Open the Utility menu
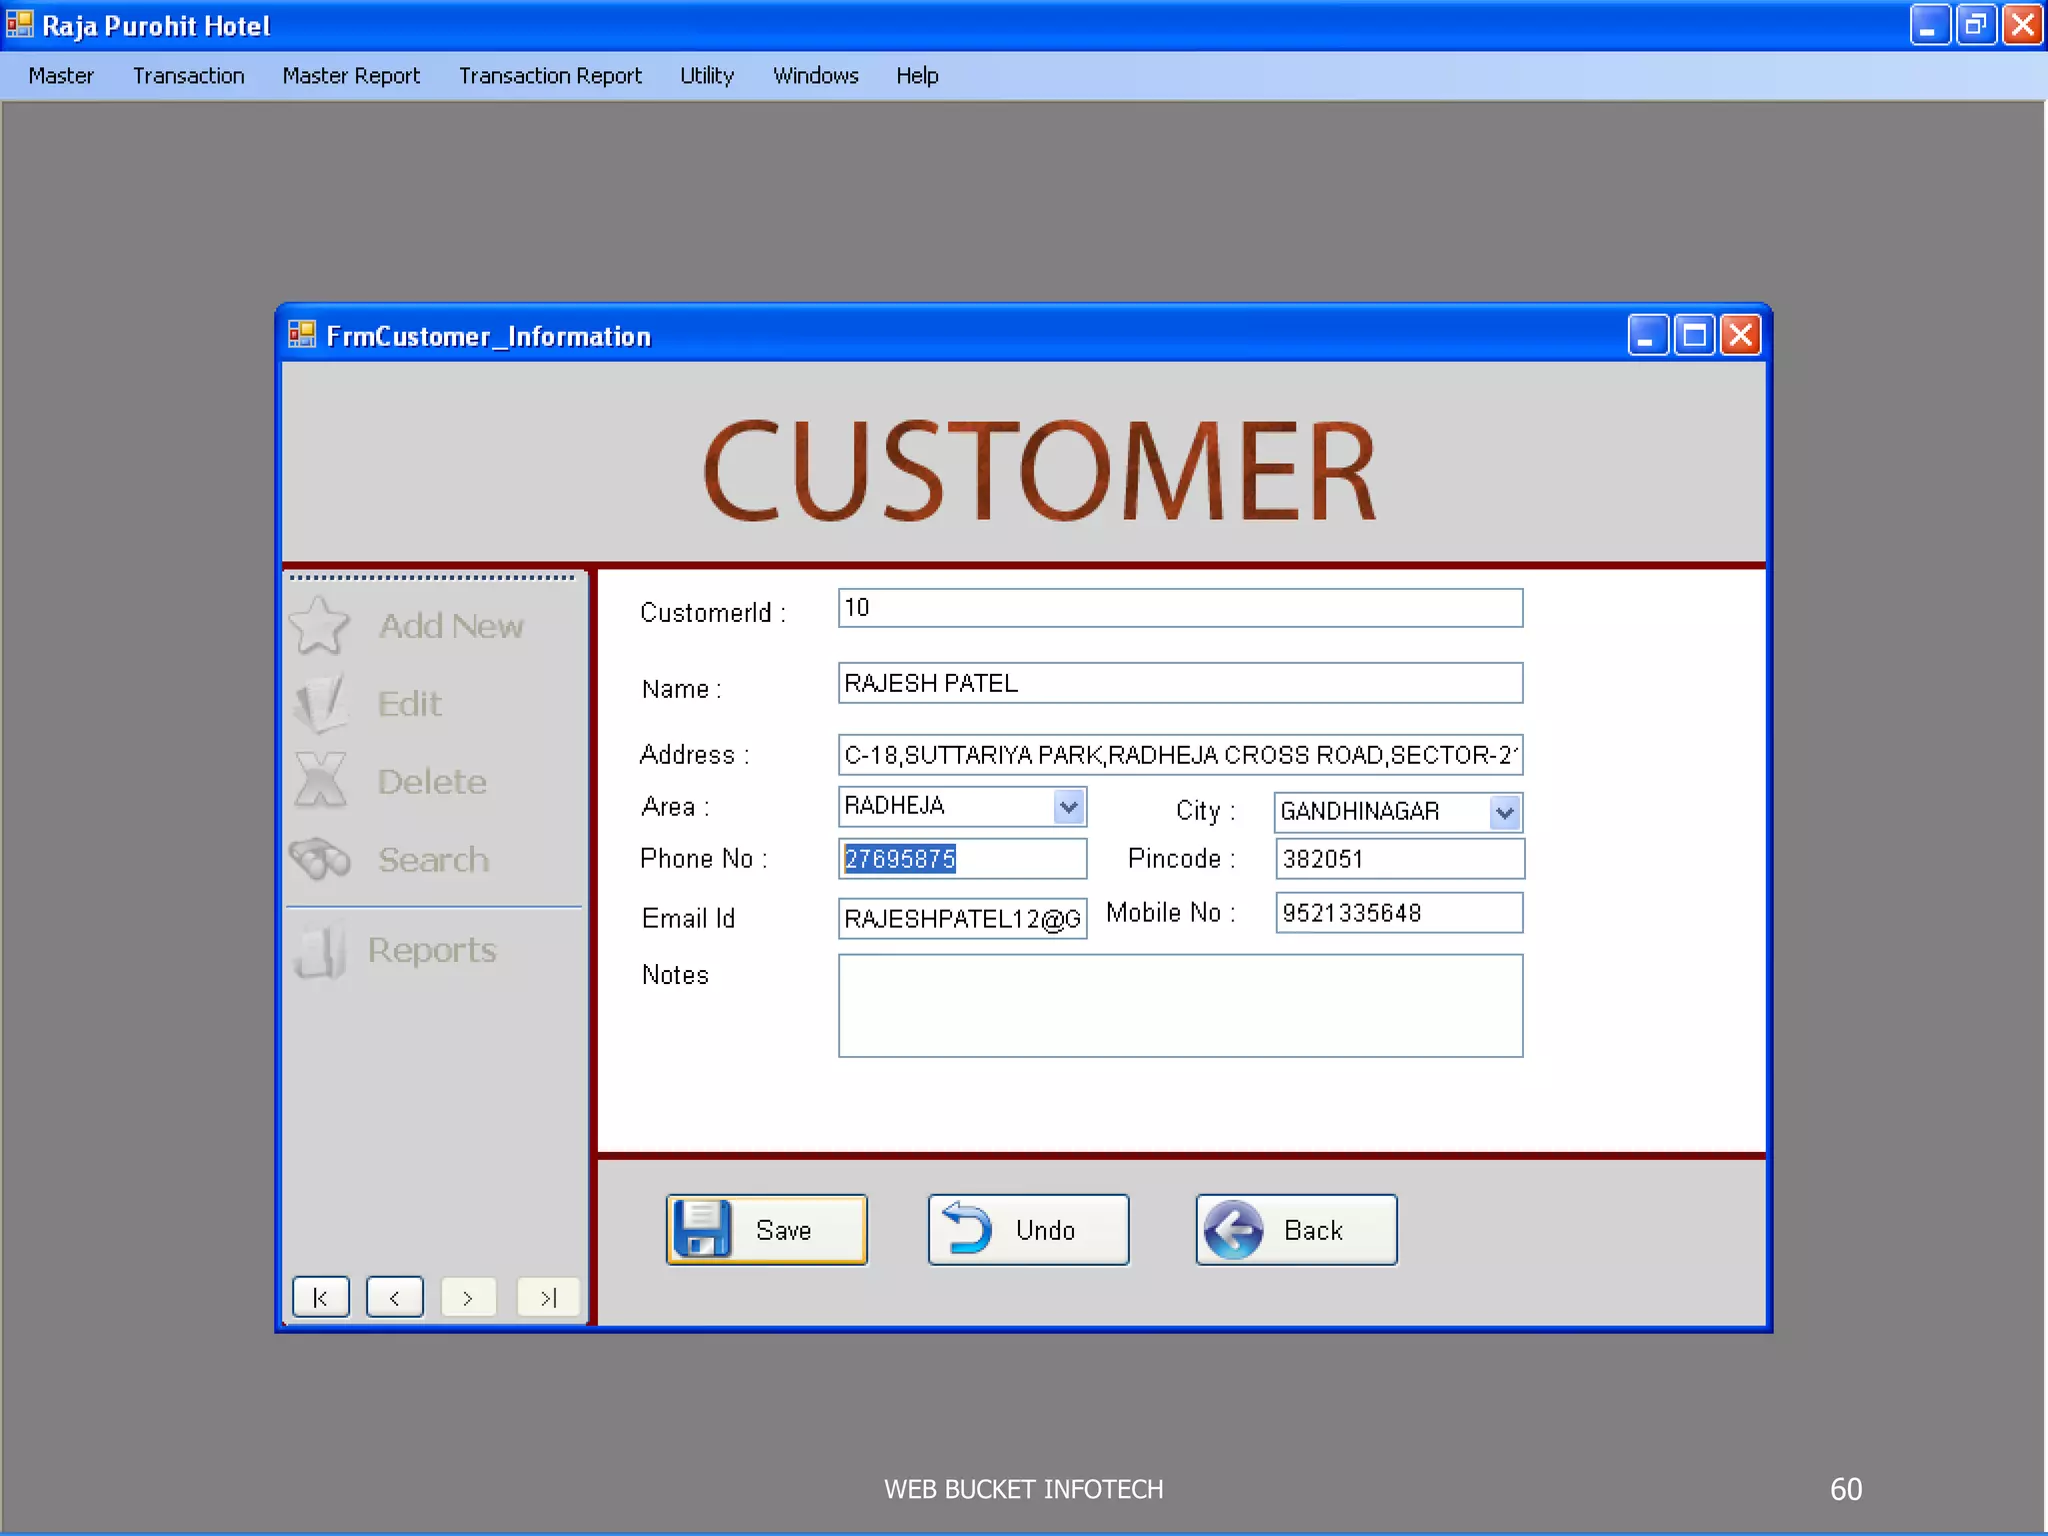 pyautogui.click(x=707, y=76)
